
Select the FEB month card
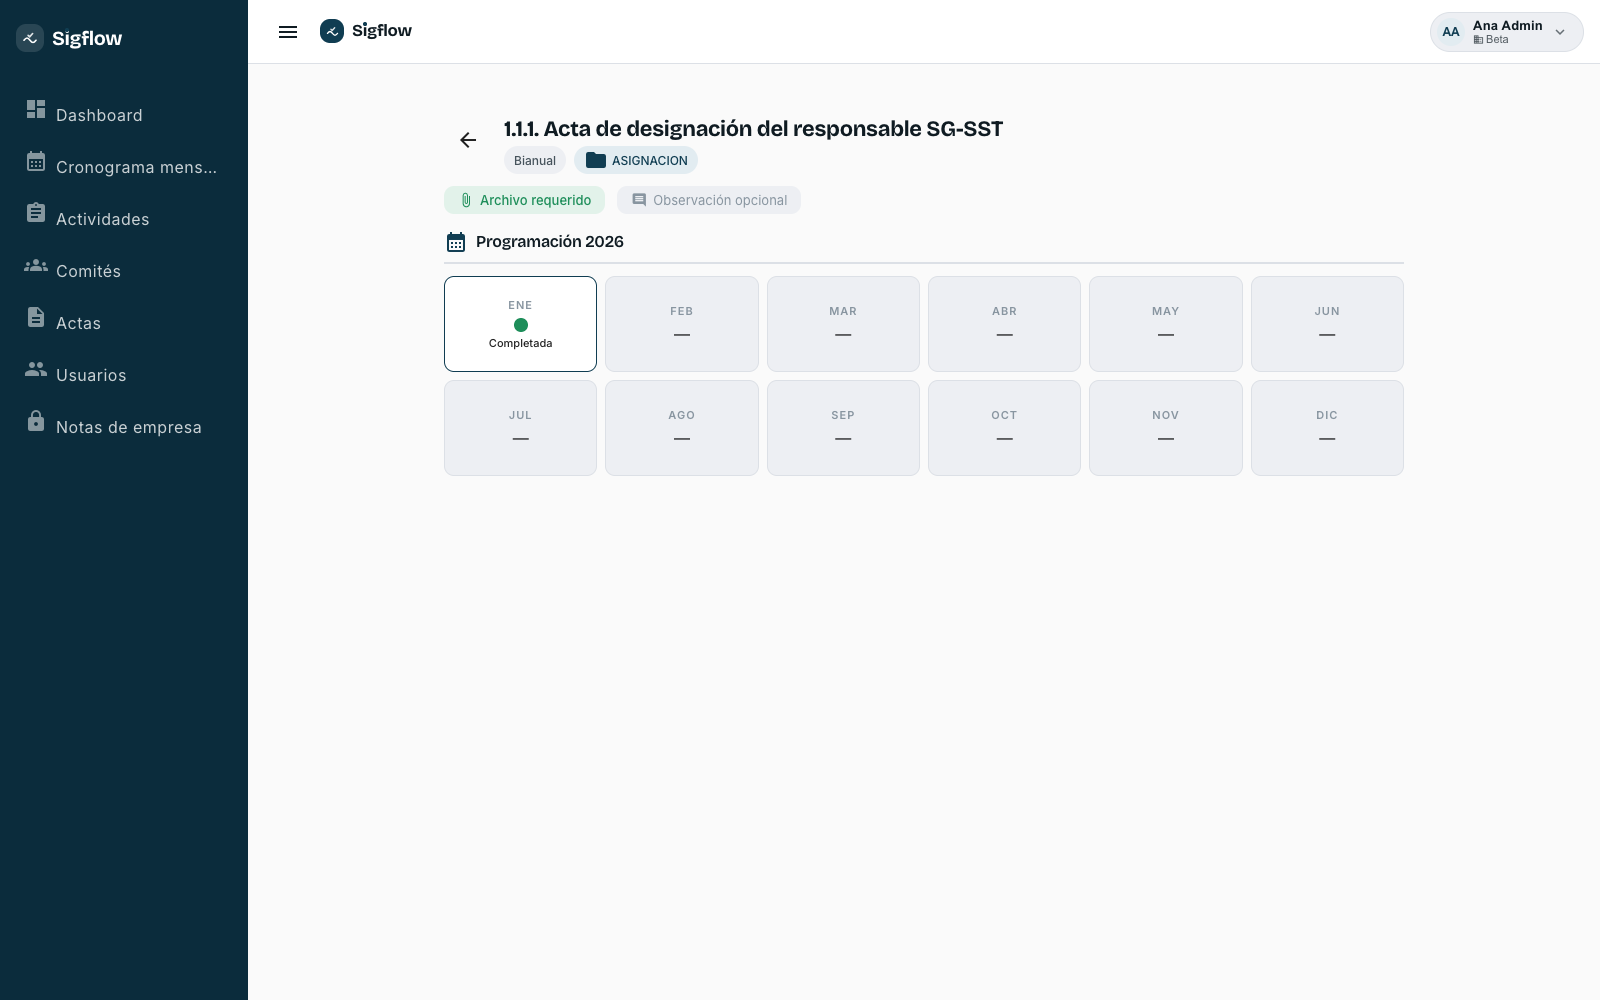point(682,324)
